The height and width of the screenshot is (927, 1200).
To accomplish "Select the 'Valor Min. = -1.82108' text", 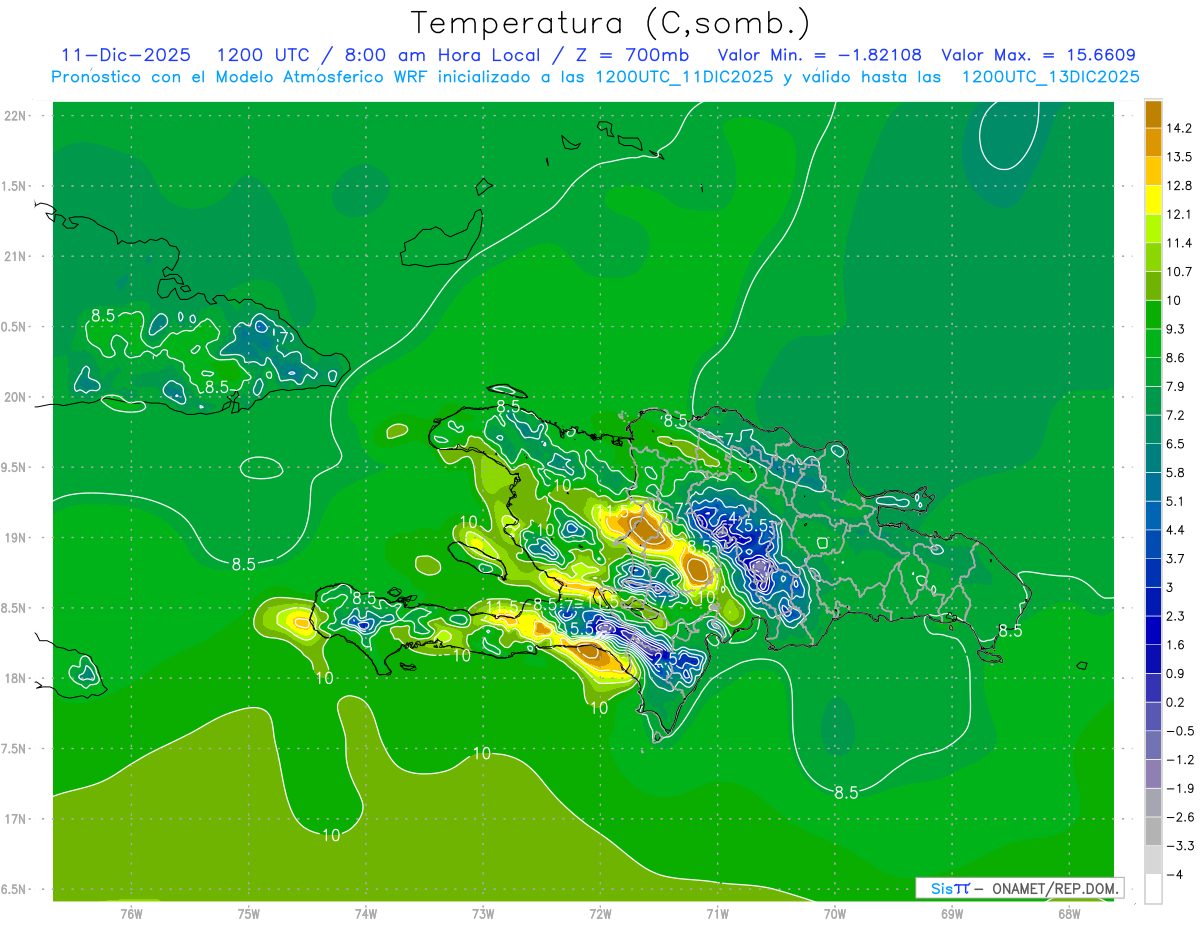I will click(x=821, y=55).
